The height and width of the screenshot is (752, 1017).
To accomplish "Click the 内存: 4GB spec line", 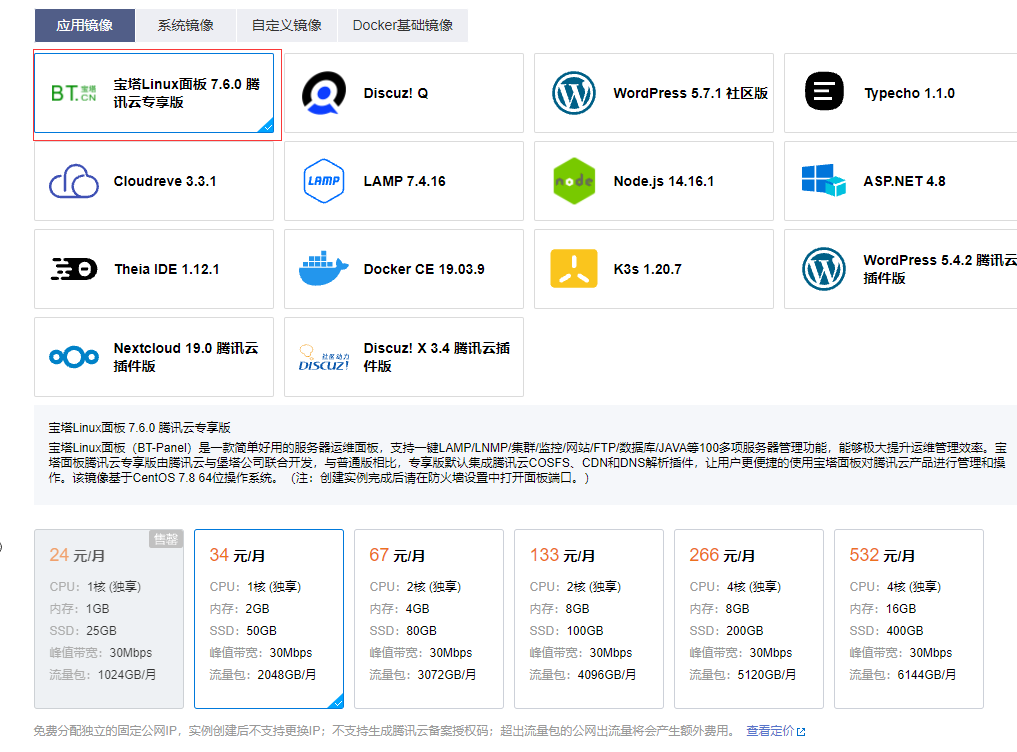I will [x=400, y=609].
